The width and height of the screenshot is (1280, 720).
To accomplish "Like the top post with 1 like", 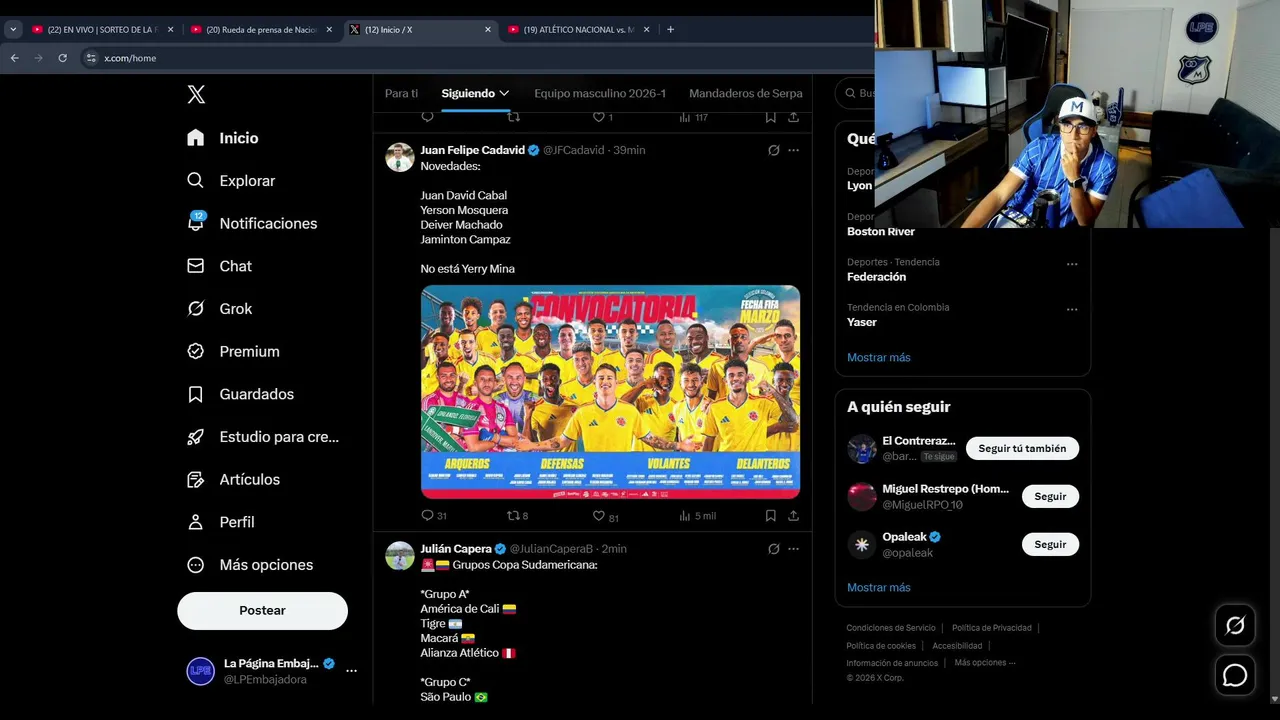I will point(602,117).
